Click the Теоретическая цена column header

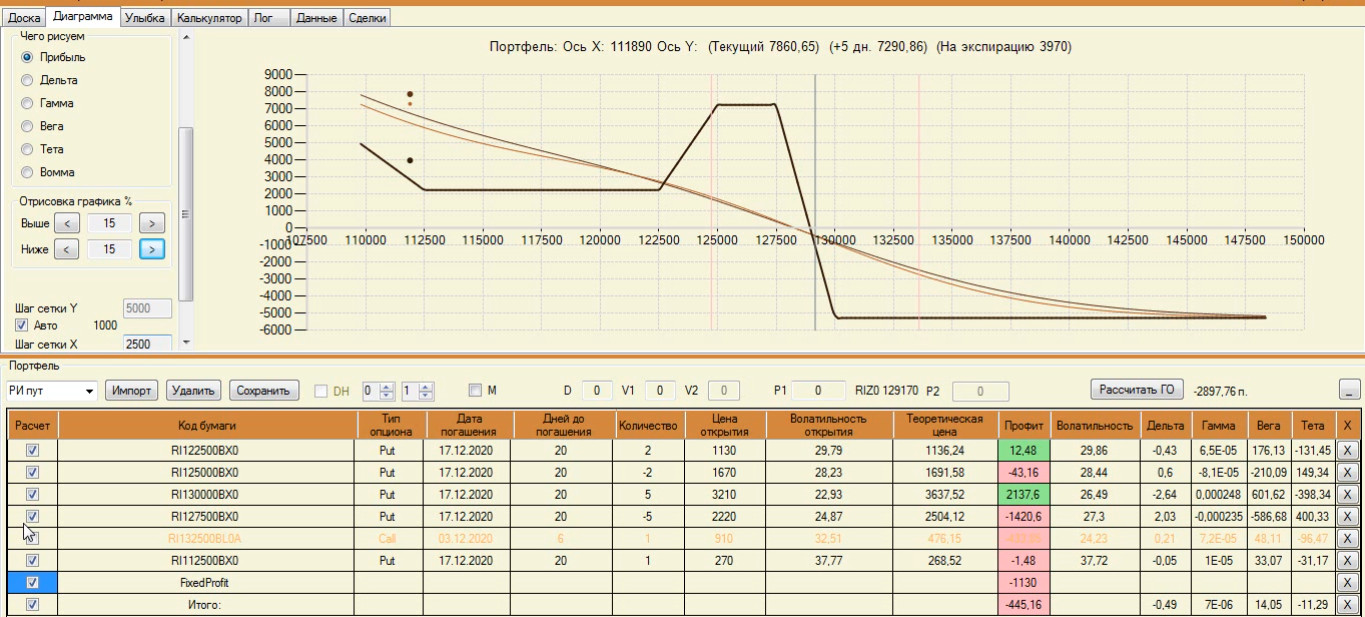pyautogui.click(x=944, y=425)
